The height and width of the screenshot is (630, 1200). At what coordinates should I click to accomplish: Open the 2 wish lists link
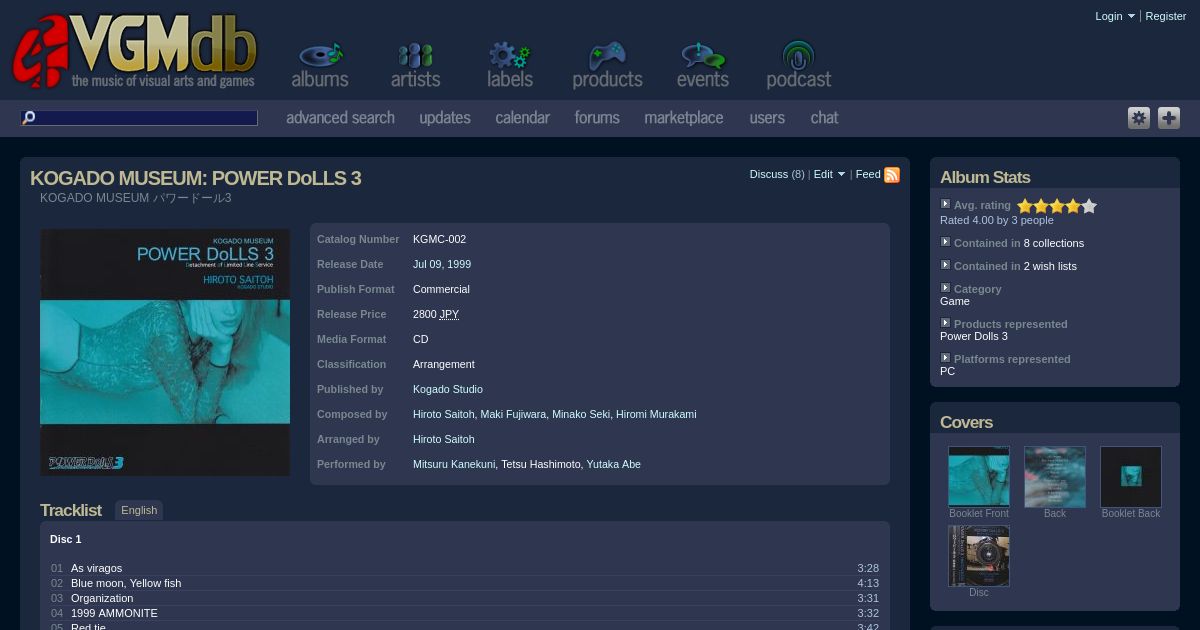tap(1050, 266)
